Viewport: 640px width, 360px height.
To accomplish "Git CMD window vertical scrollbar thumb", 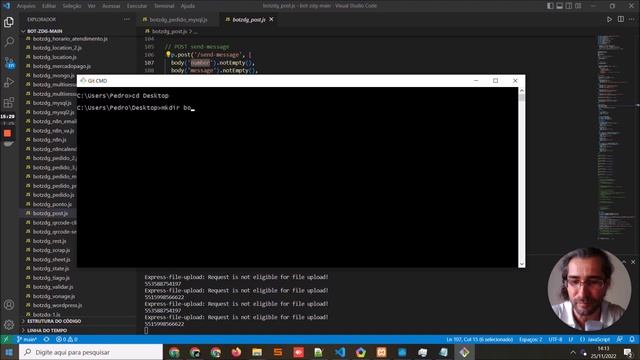I will (522, 97).
